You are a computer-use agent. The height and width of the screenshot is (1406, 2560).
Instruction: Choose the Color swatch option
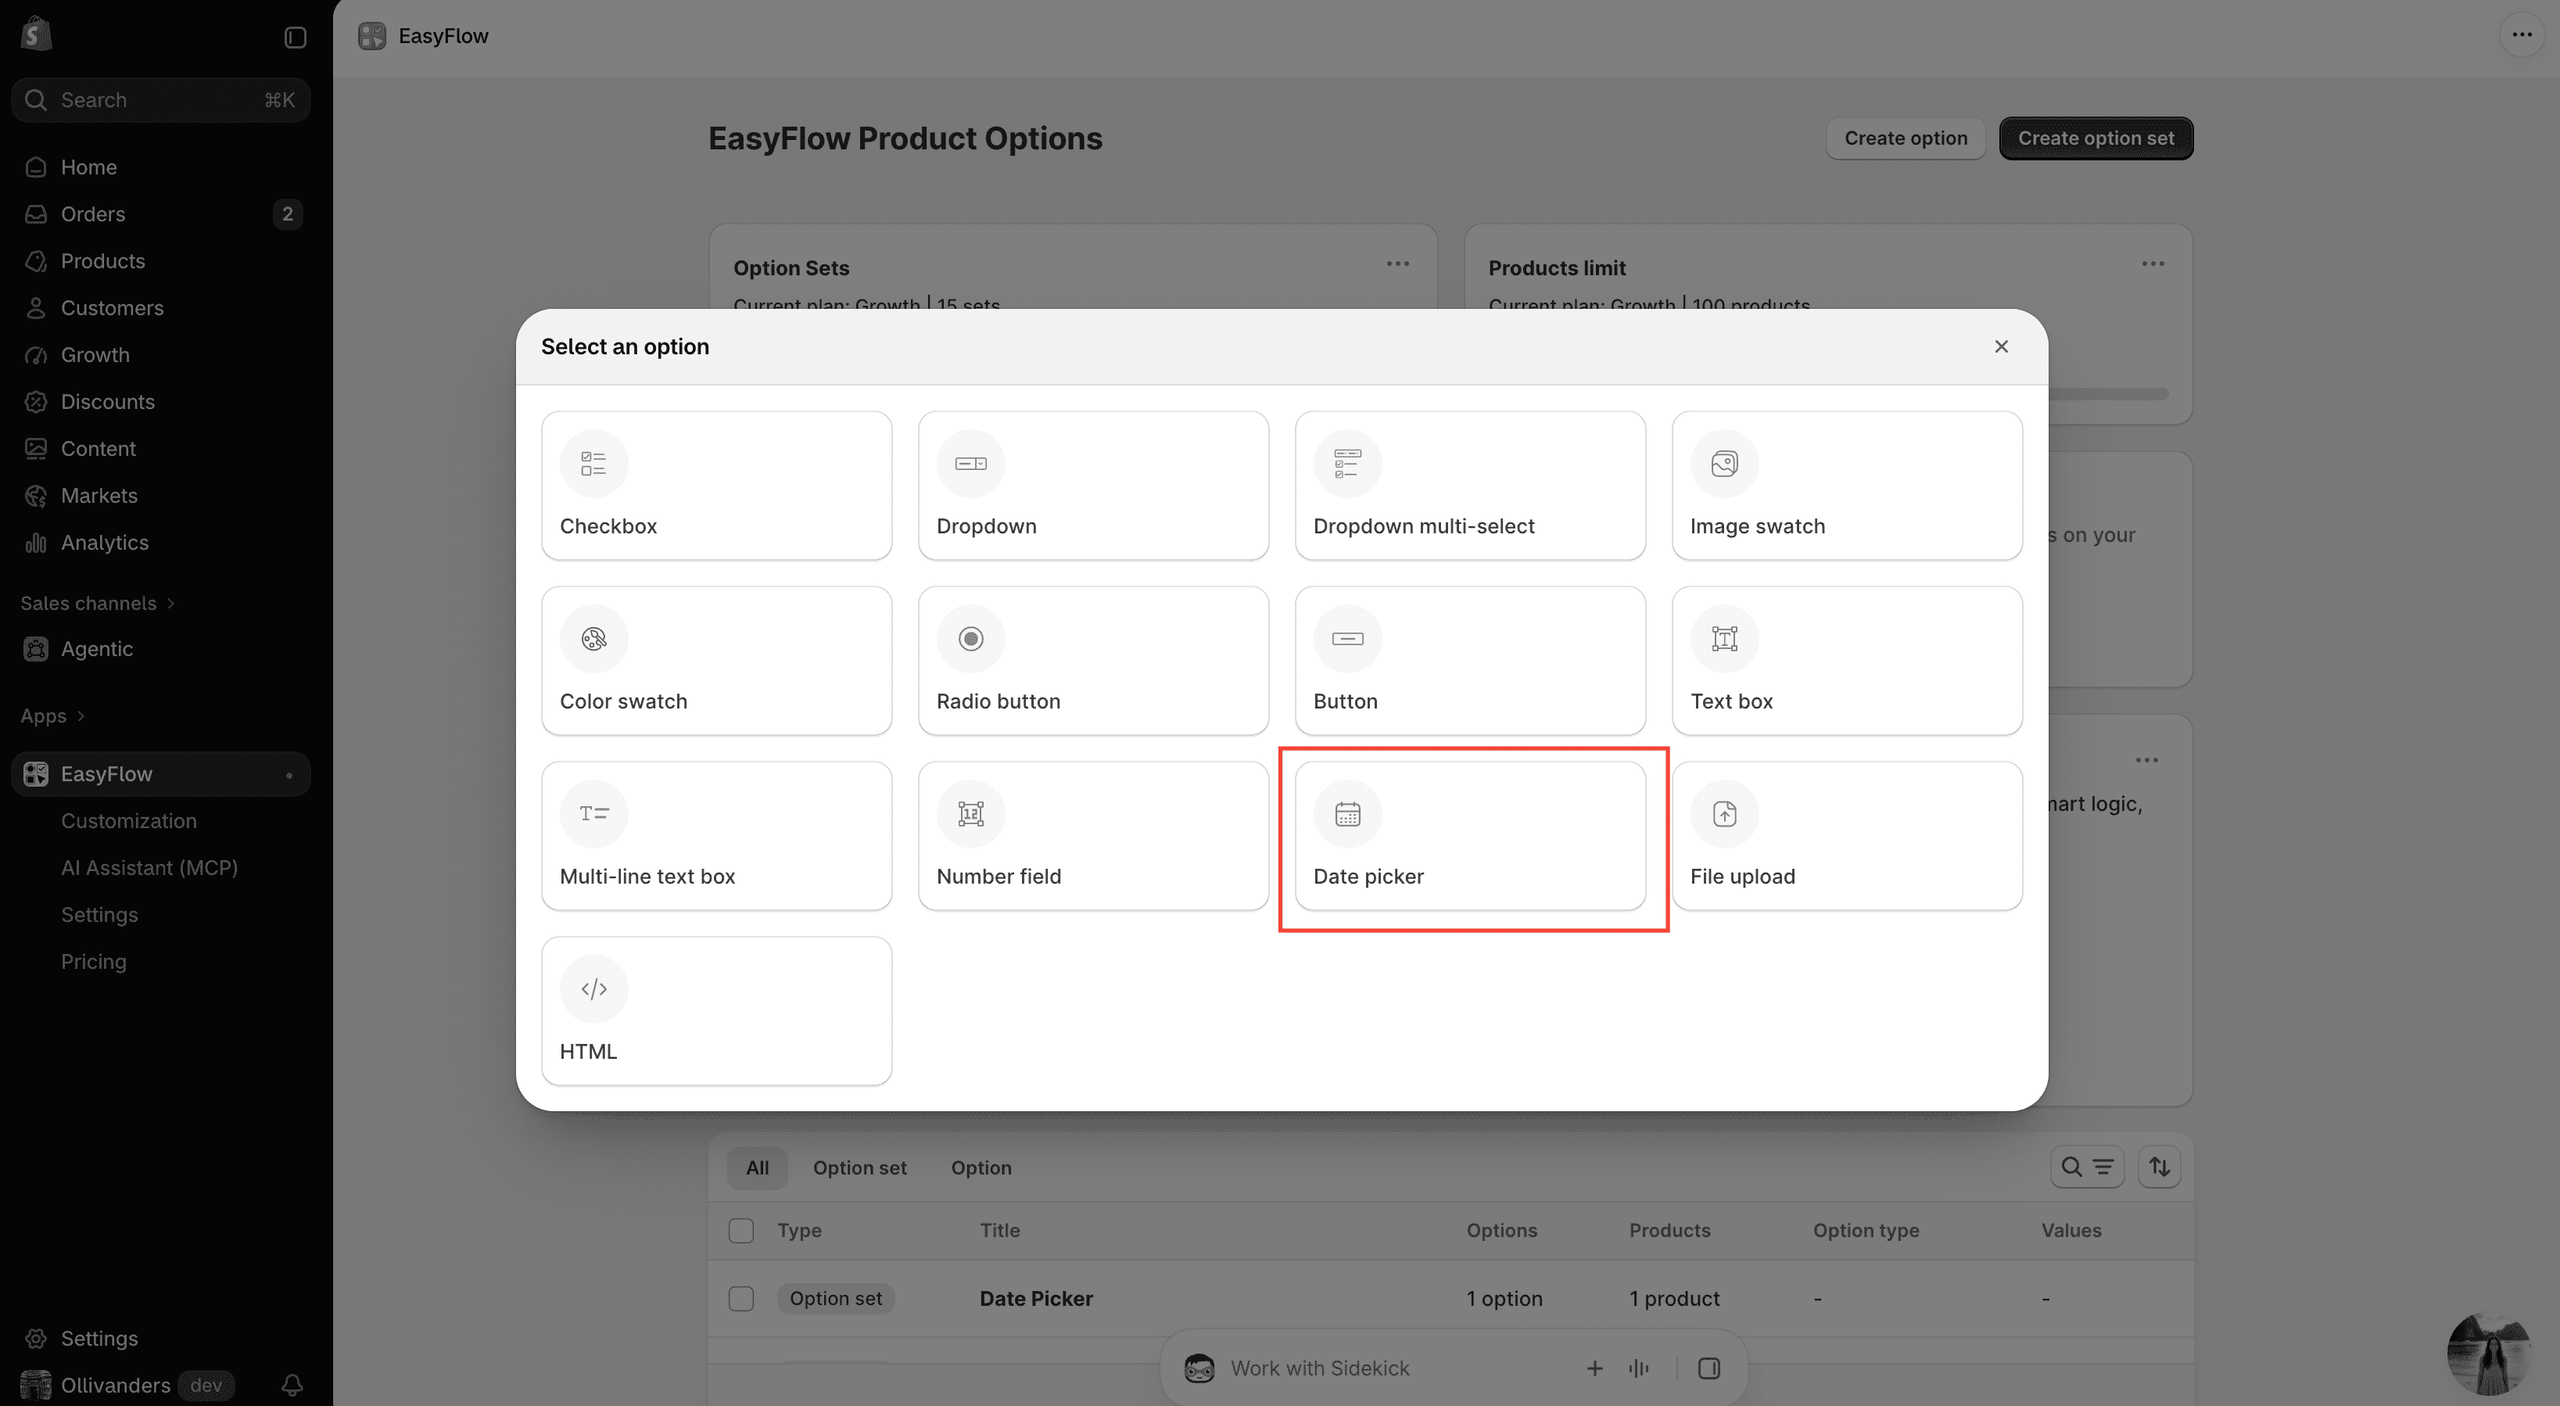(716, 660)
